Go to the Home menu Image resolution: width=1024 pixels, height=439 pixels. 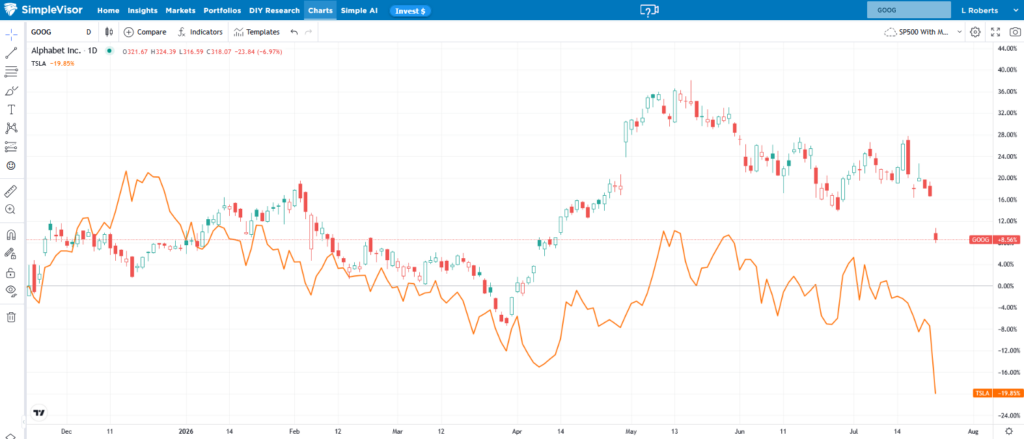point(108,10)
